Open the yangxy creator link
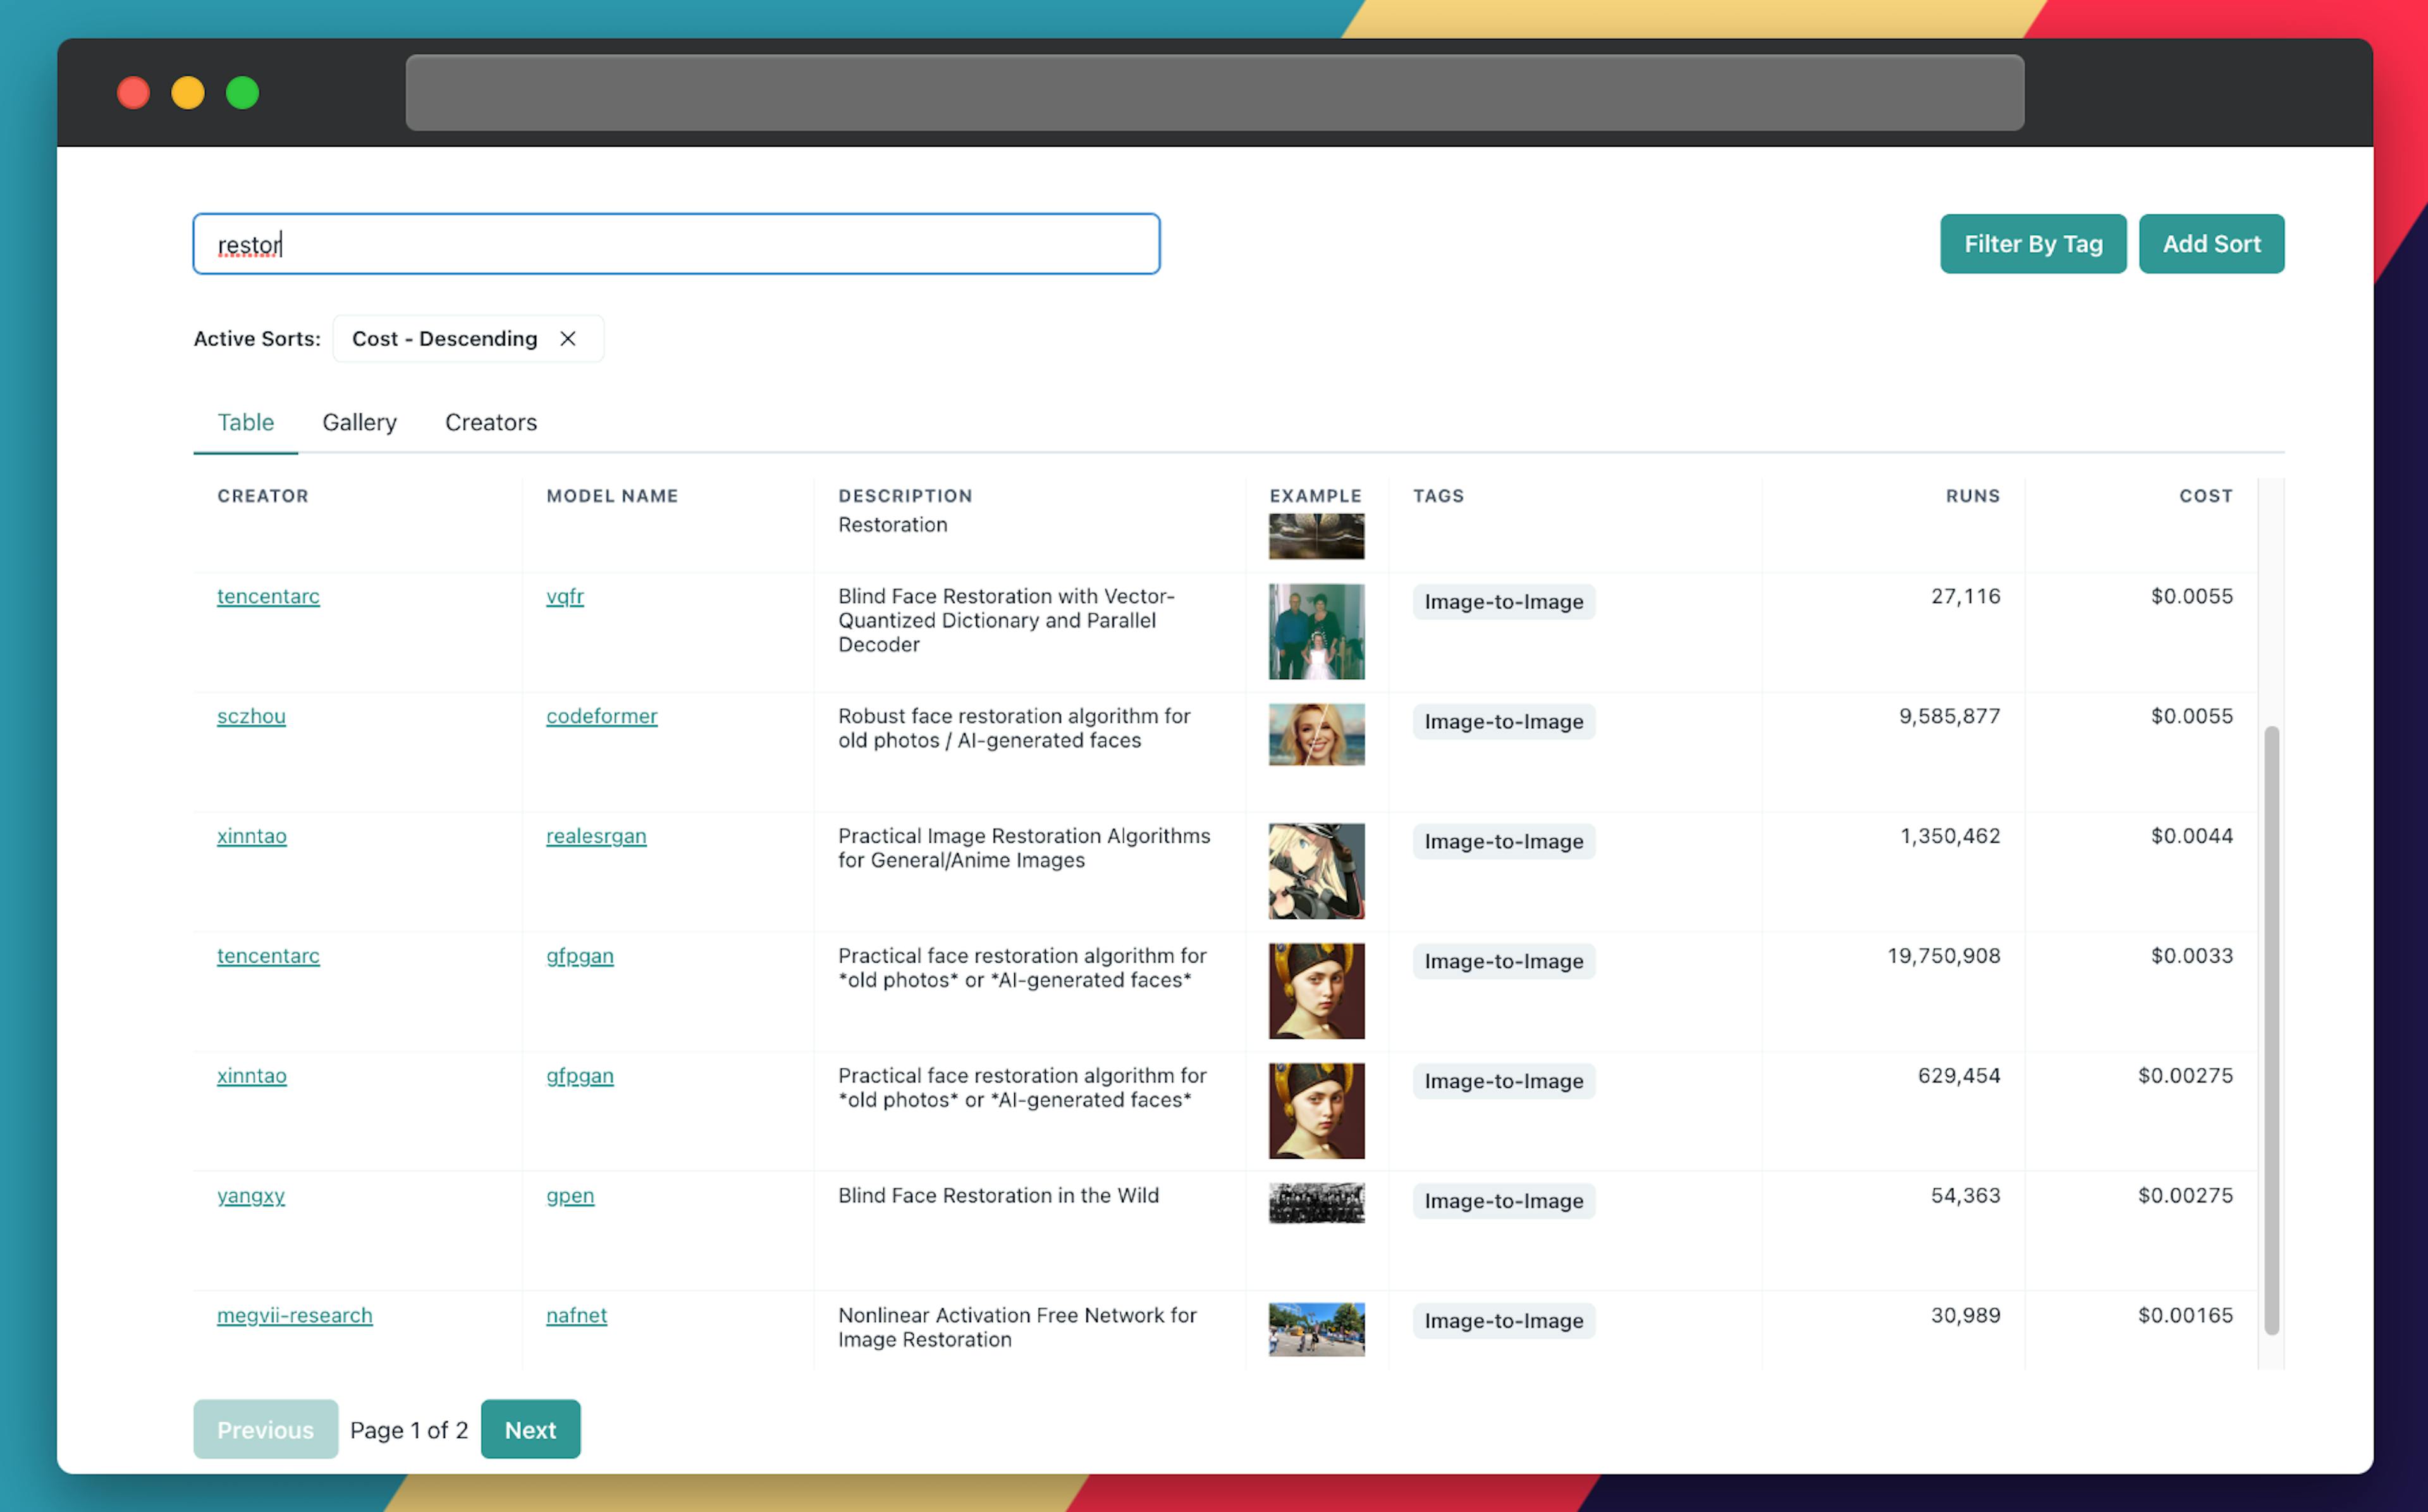The width and height of the screenshot is (2428, 1512). coord(251,1196)
